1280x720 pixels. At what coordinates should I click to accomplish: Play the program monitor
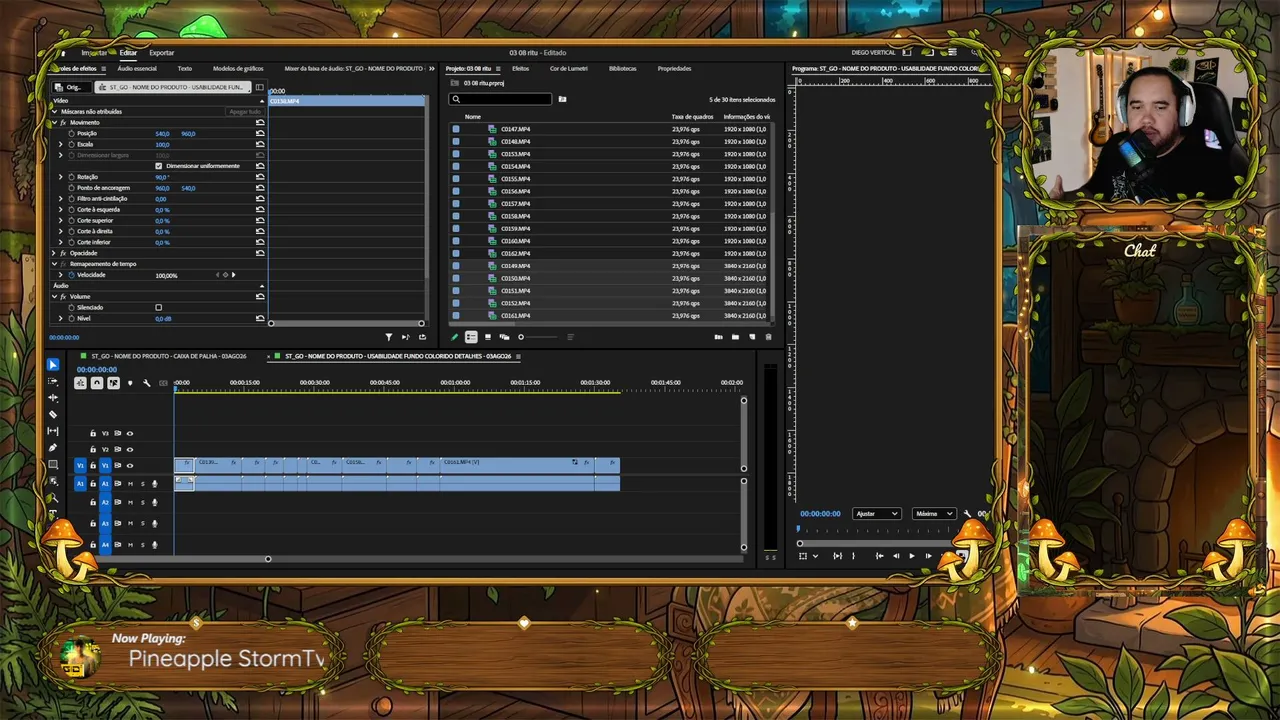click(912, 556)
